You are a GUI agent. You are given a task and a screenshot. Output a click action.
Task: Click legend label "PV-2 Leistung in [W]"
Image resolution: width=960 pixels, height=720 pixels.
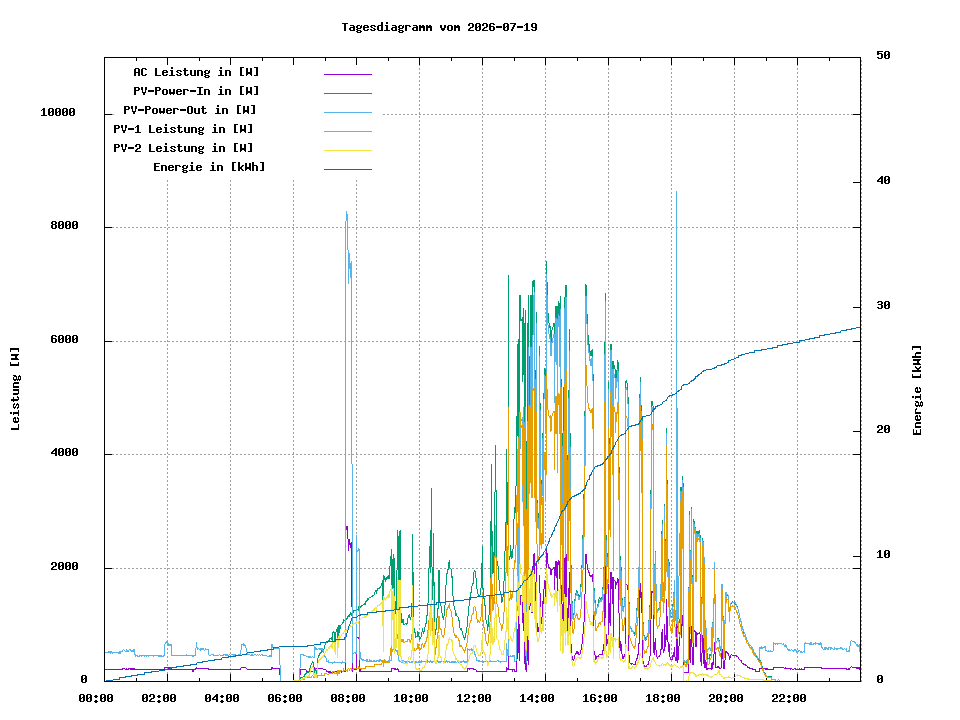pos(182,148)
